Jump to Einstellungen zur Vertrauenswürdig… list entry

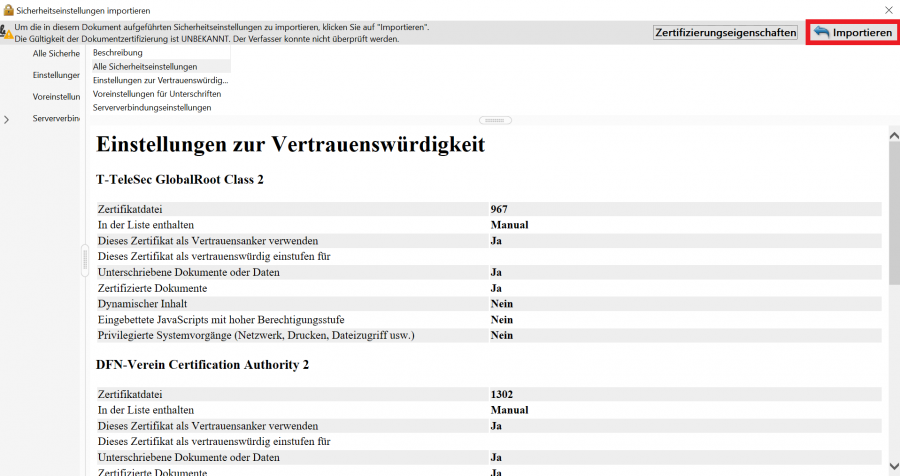click(x=160, y=80)
